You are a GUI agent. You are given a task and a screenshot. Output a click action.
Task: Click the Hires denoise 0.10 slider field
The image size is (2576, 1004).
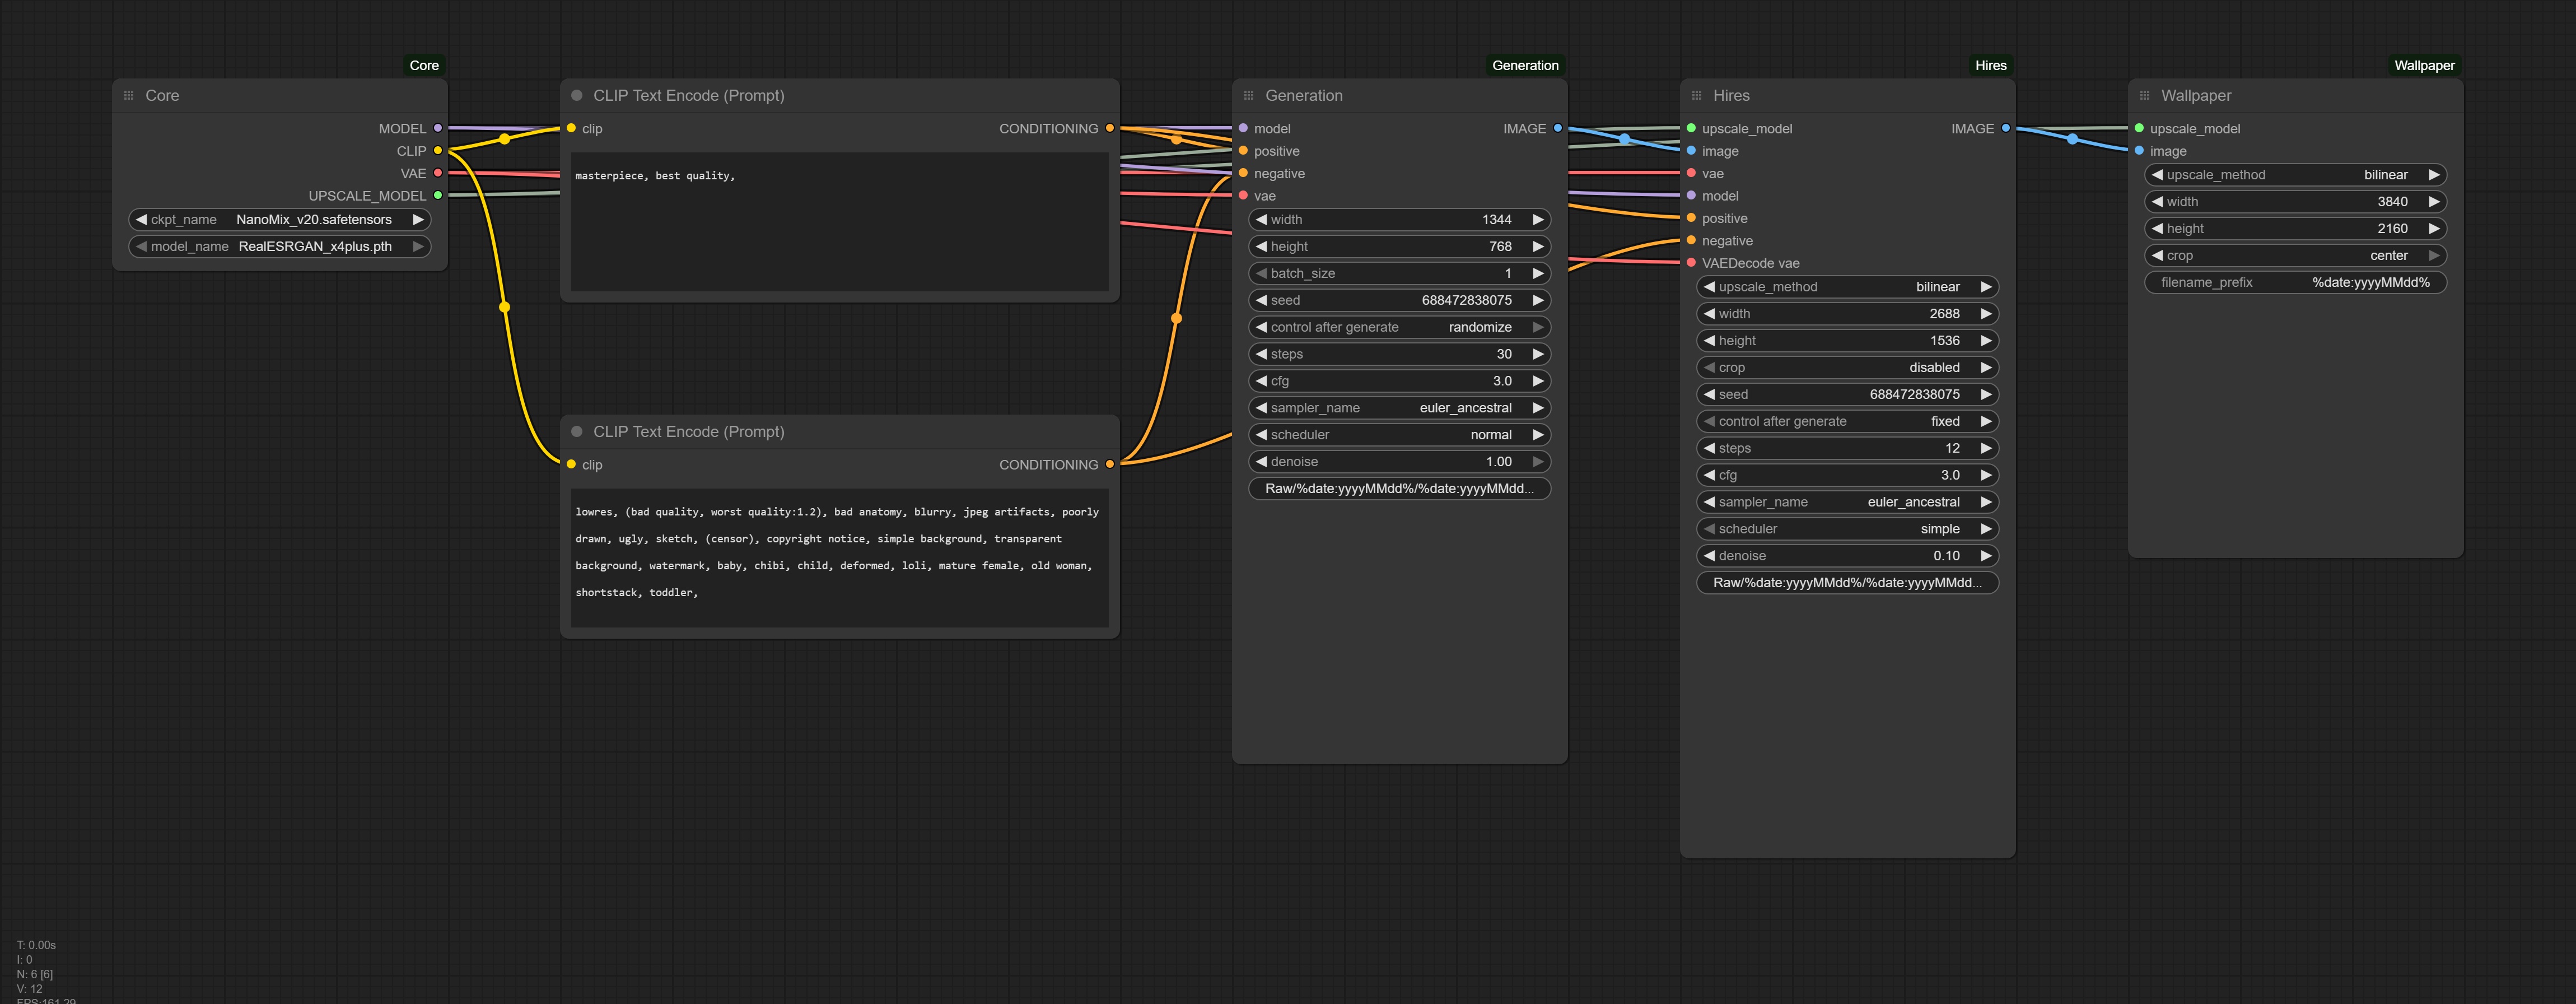click(1846, 556)
